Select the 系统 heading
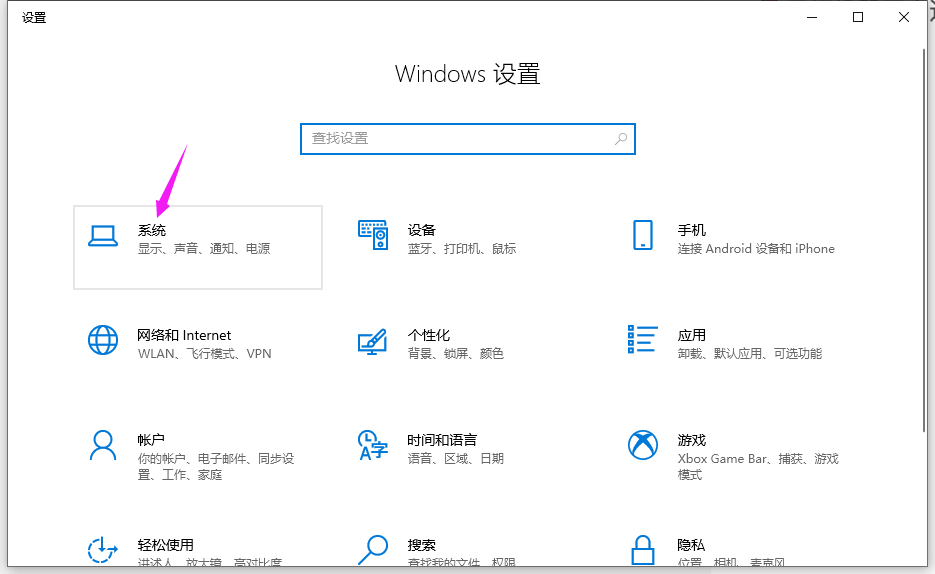This screenshot has width=935, height=574. coord(151,230)
